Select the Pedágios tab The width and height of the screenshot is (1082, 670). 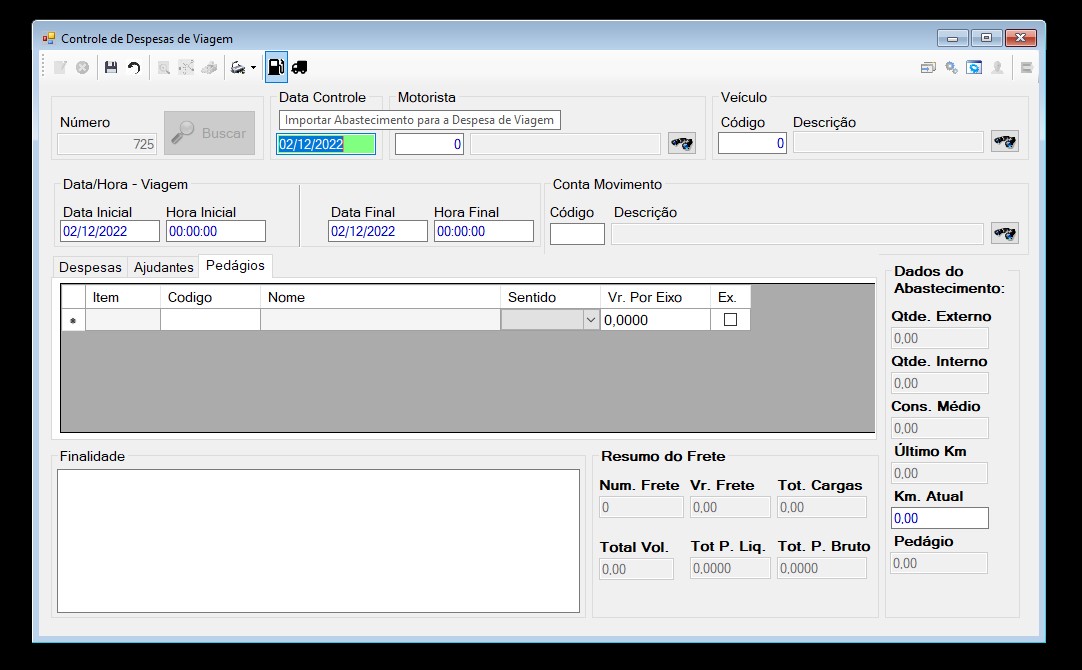click(235, 266)
